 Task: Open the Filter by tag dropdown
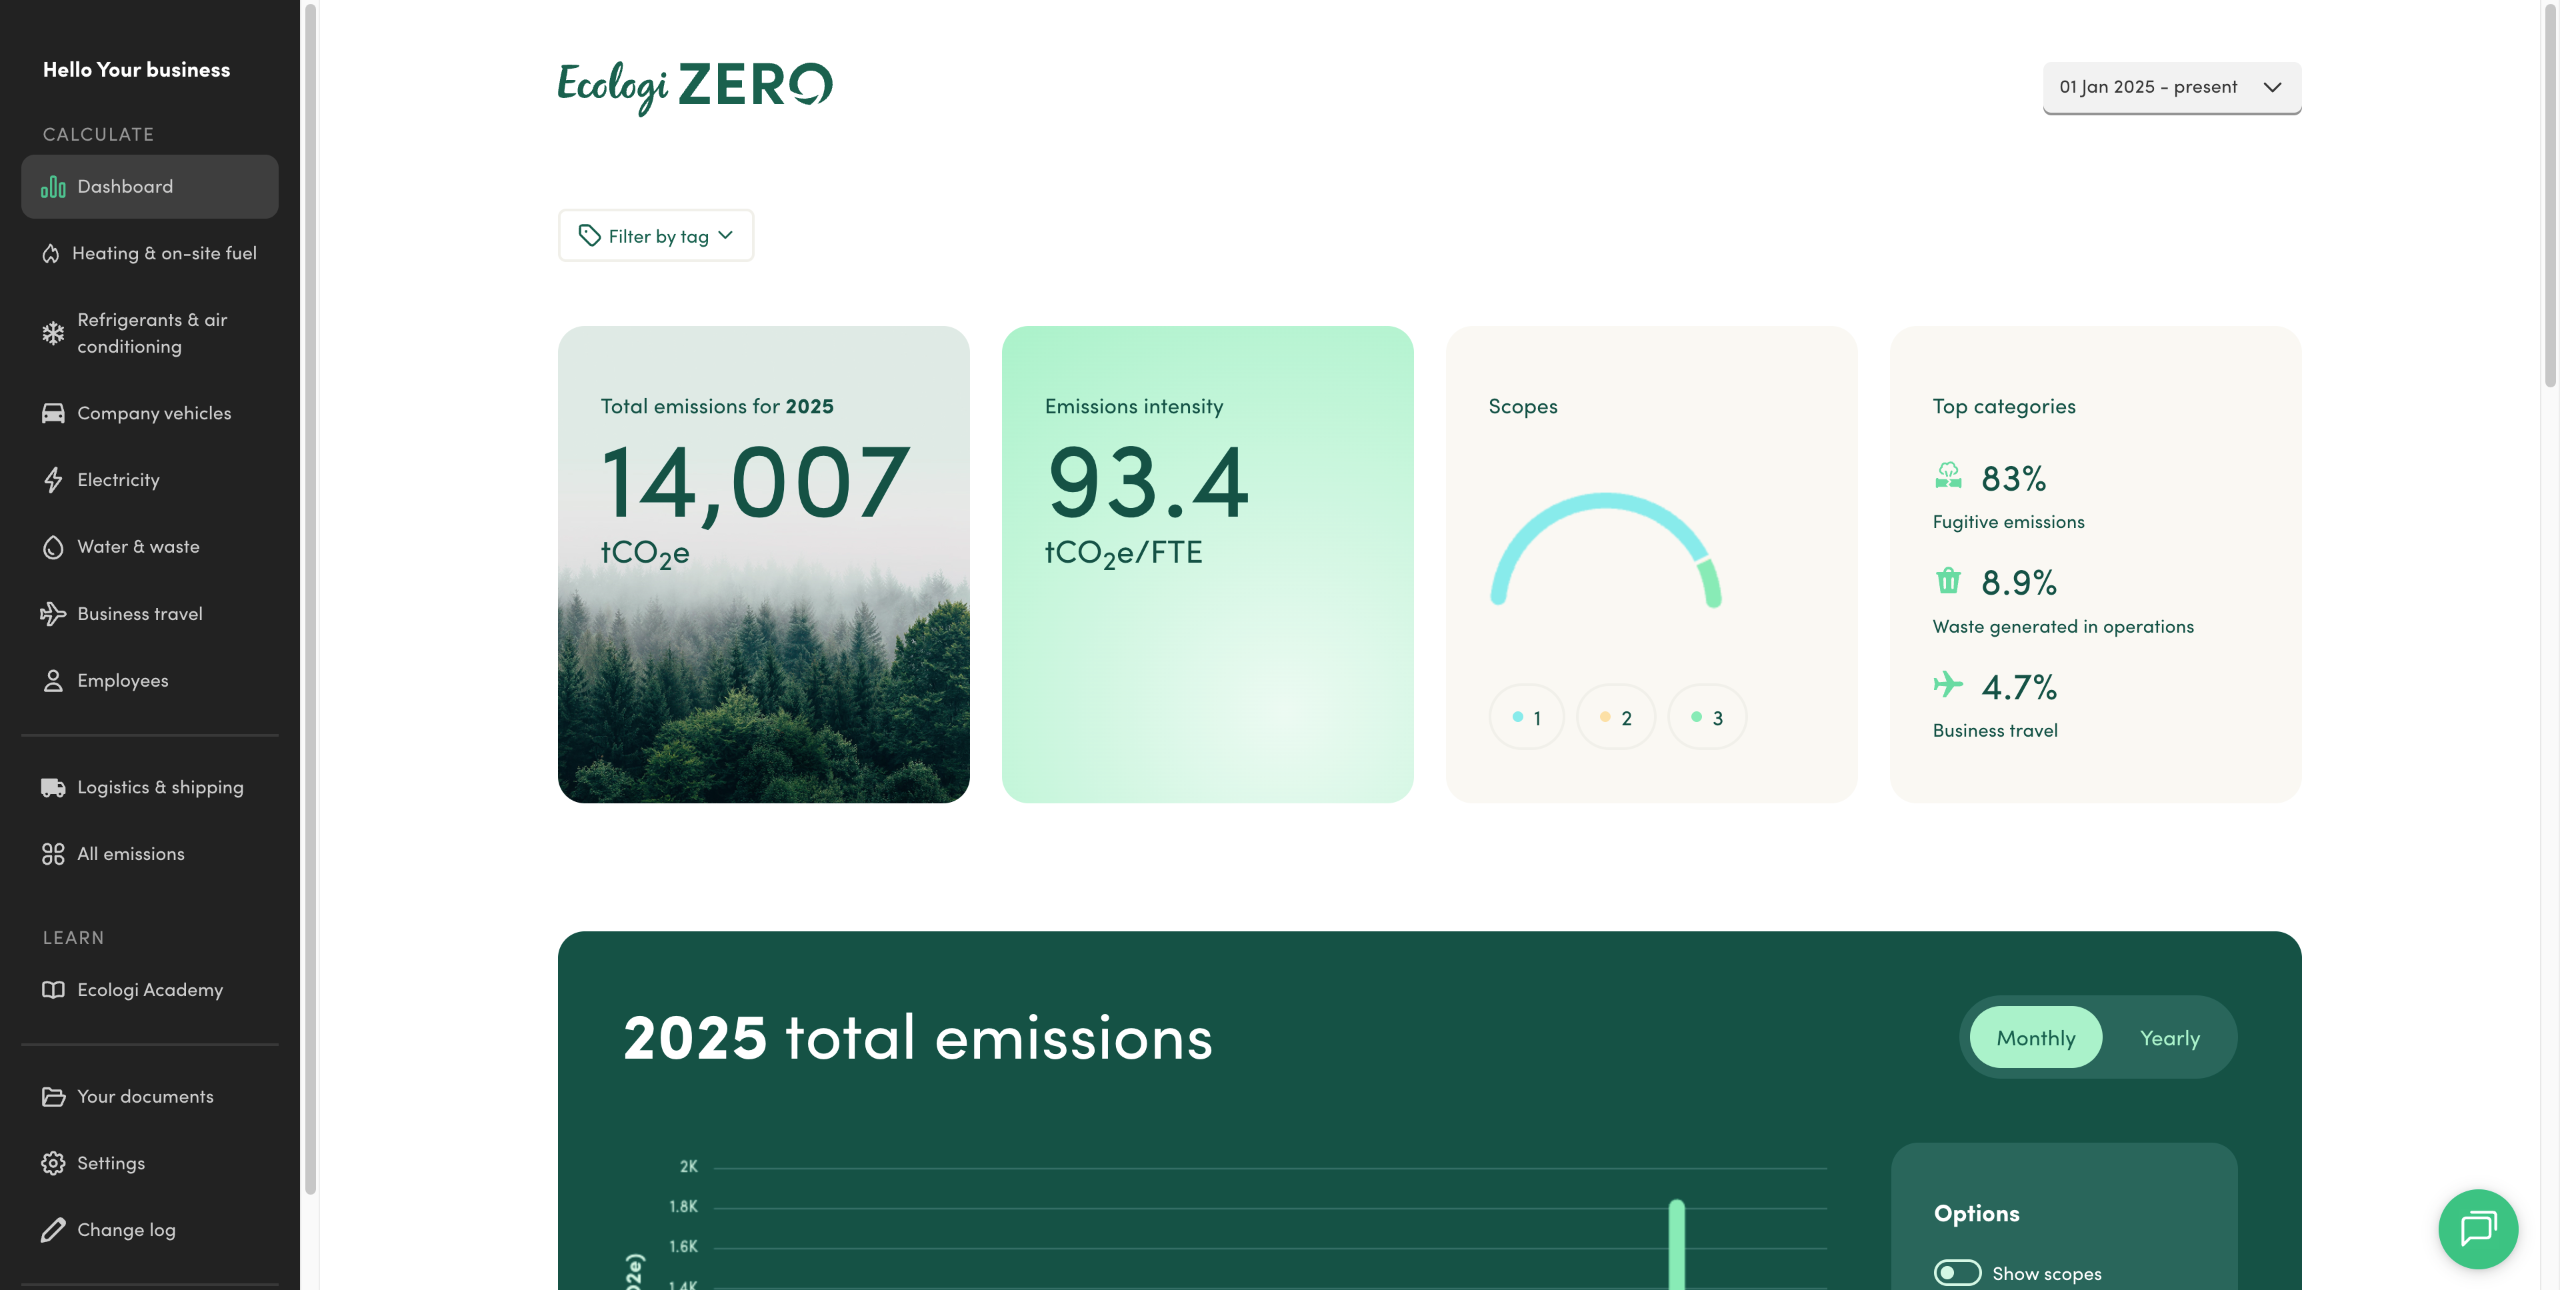click(x=656, y=236)
